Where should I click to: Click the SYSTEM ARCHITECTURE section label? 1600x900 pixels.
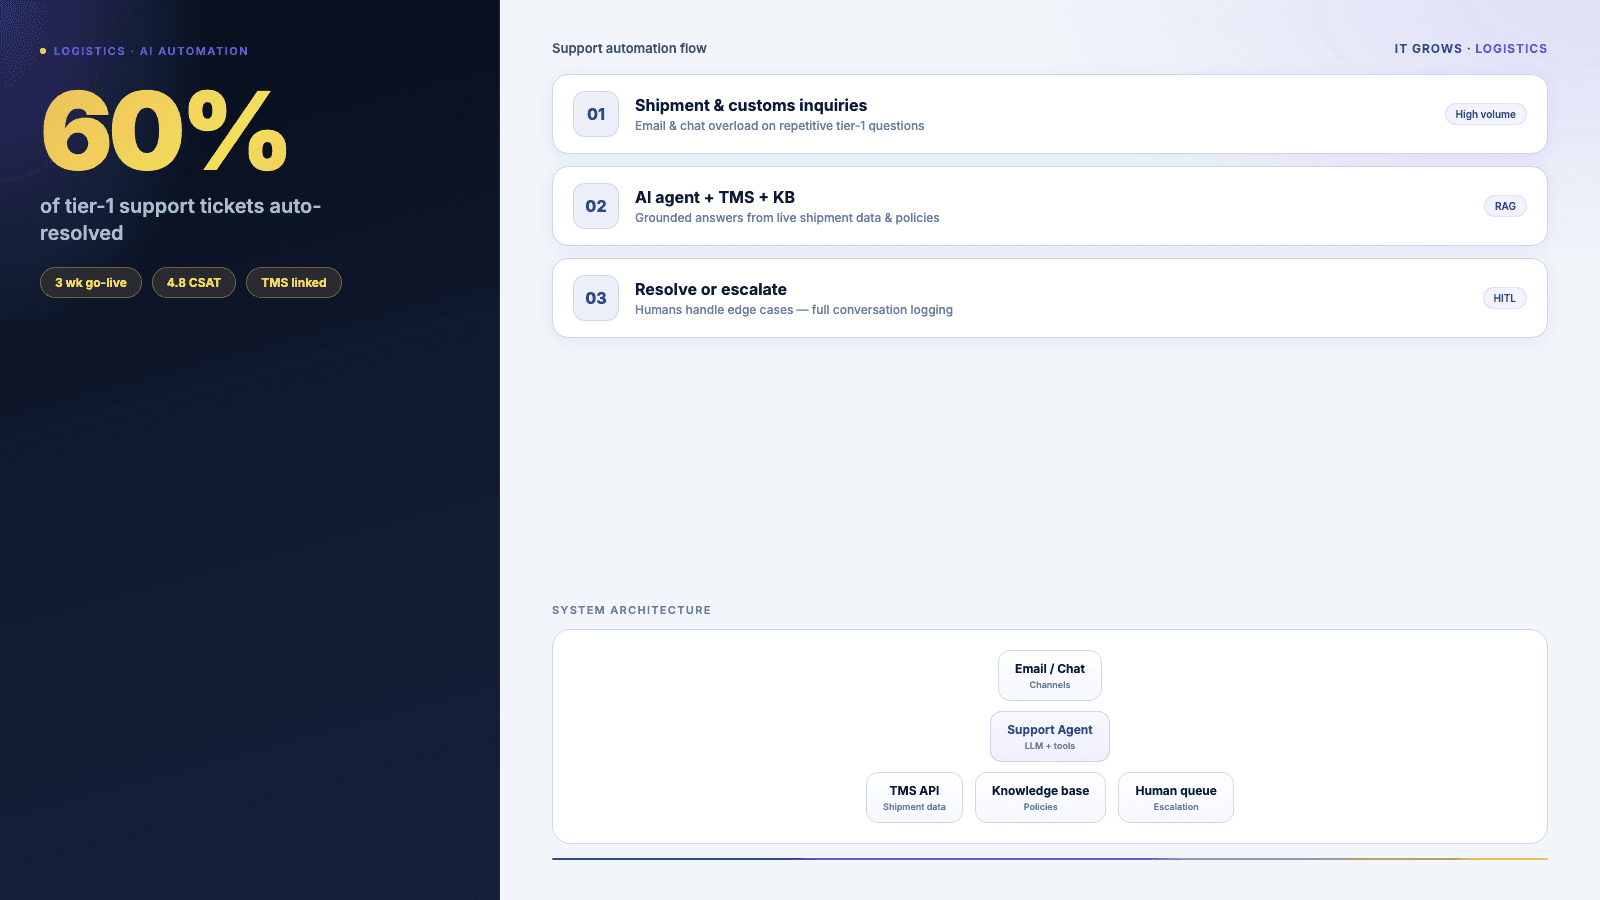(x=632, y=610)
